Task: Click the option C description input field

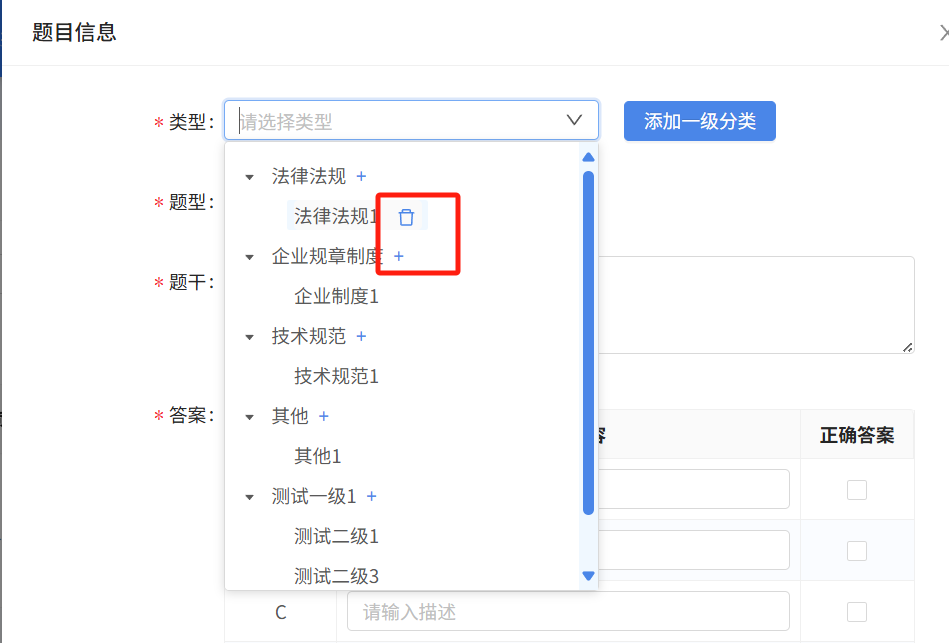Action: (x=567, y=611)
